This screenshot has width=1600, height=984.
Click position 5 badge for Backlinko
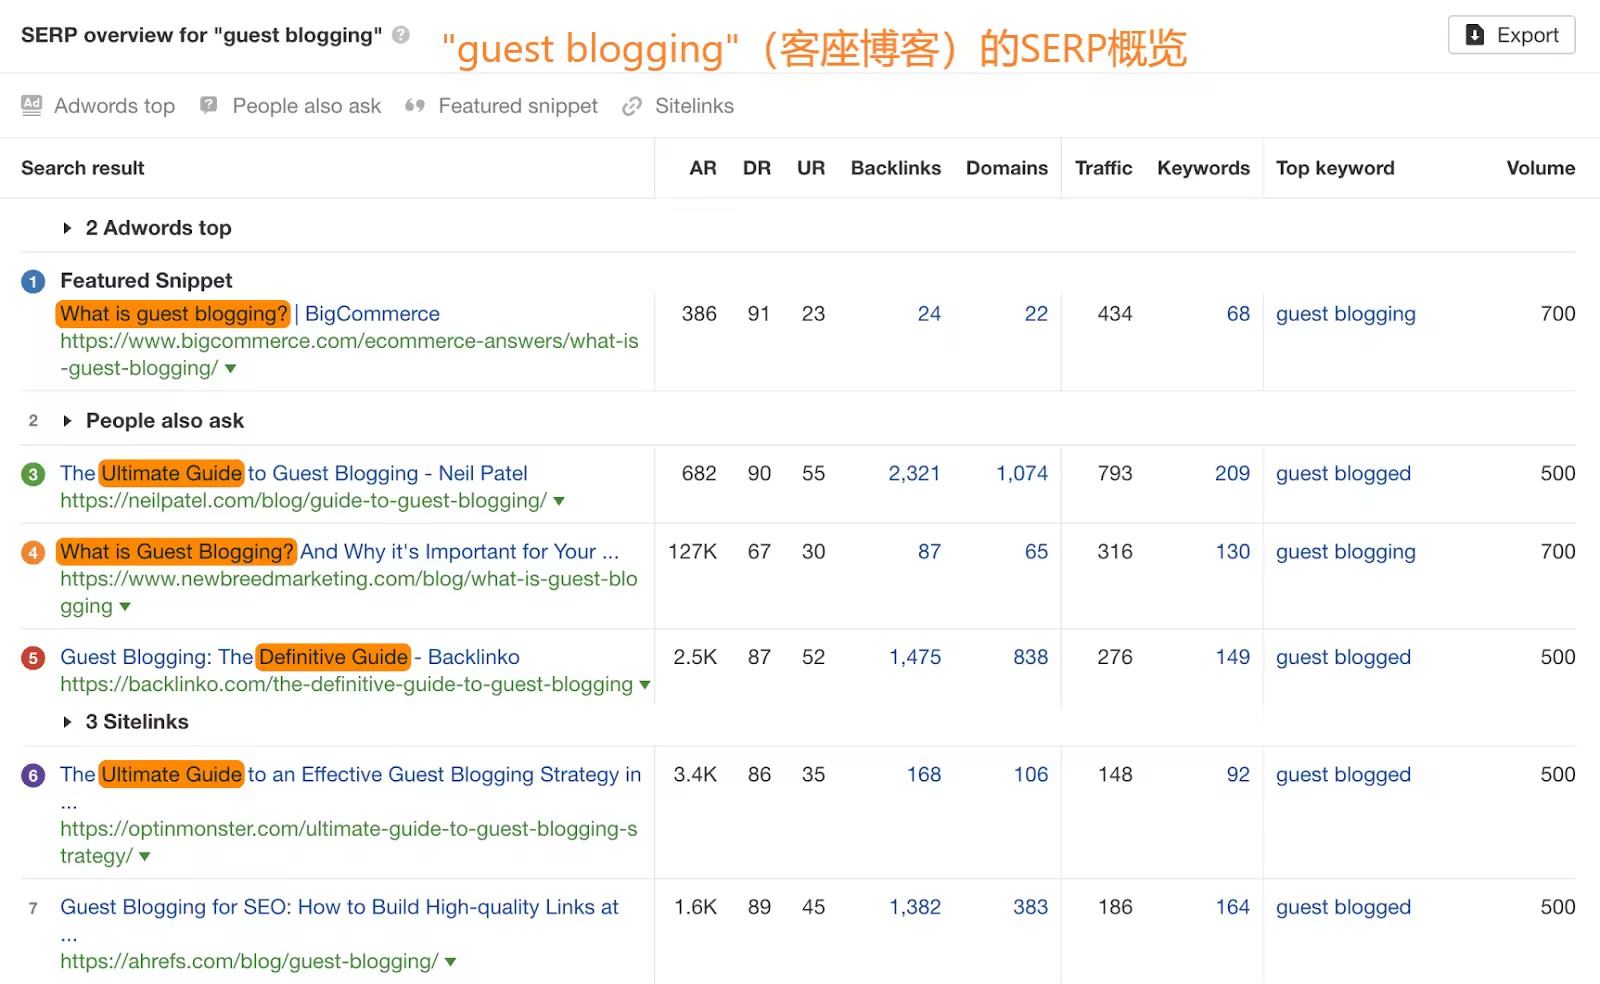point(33,658)
